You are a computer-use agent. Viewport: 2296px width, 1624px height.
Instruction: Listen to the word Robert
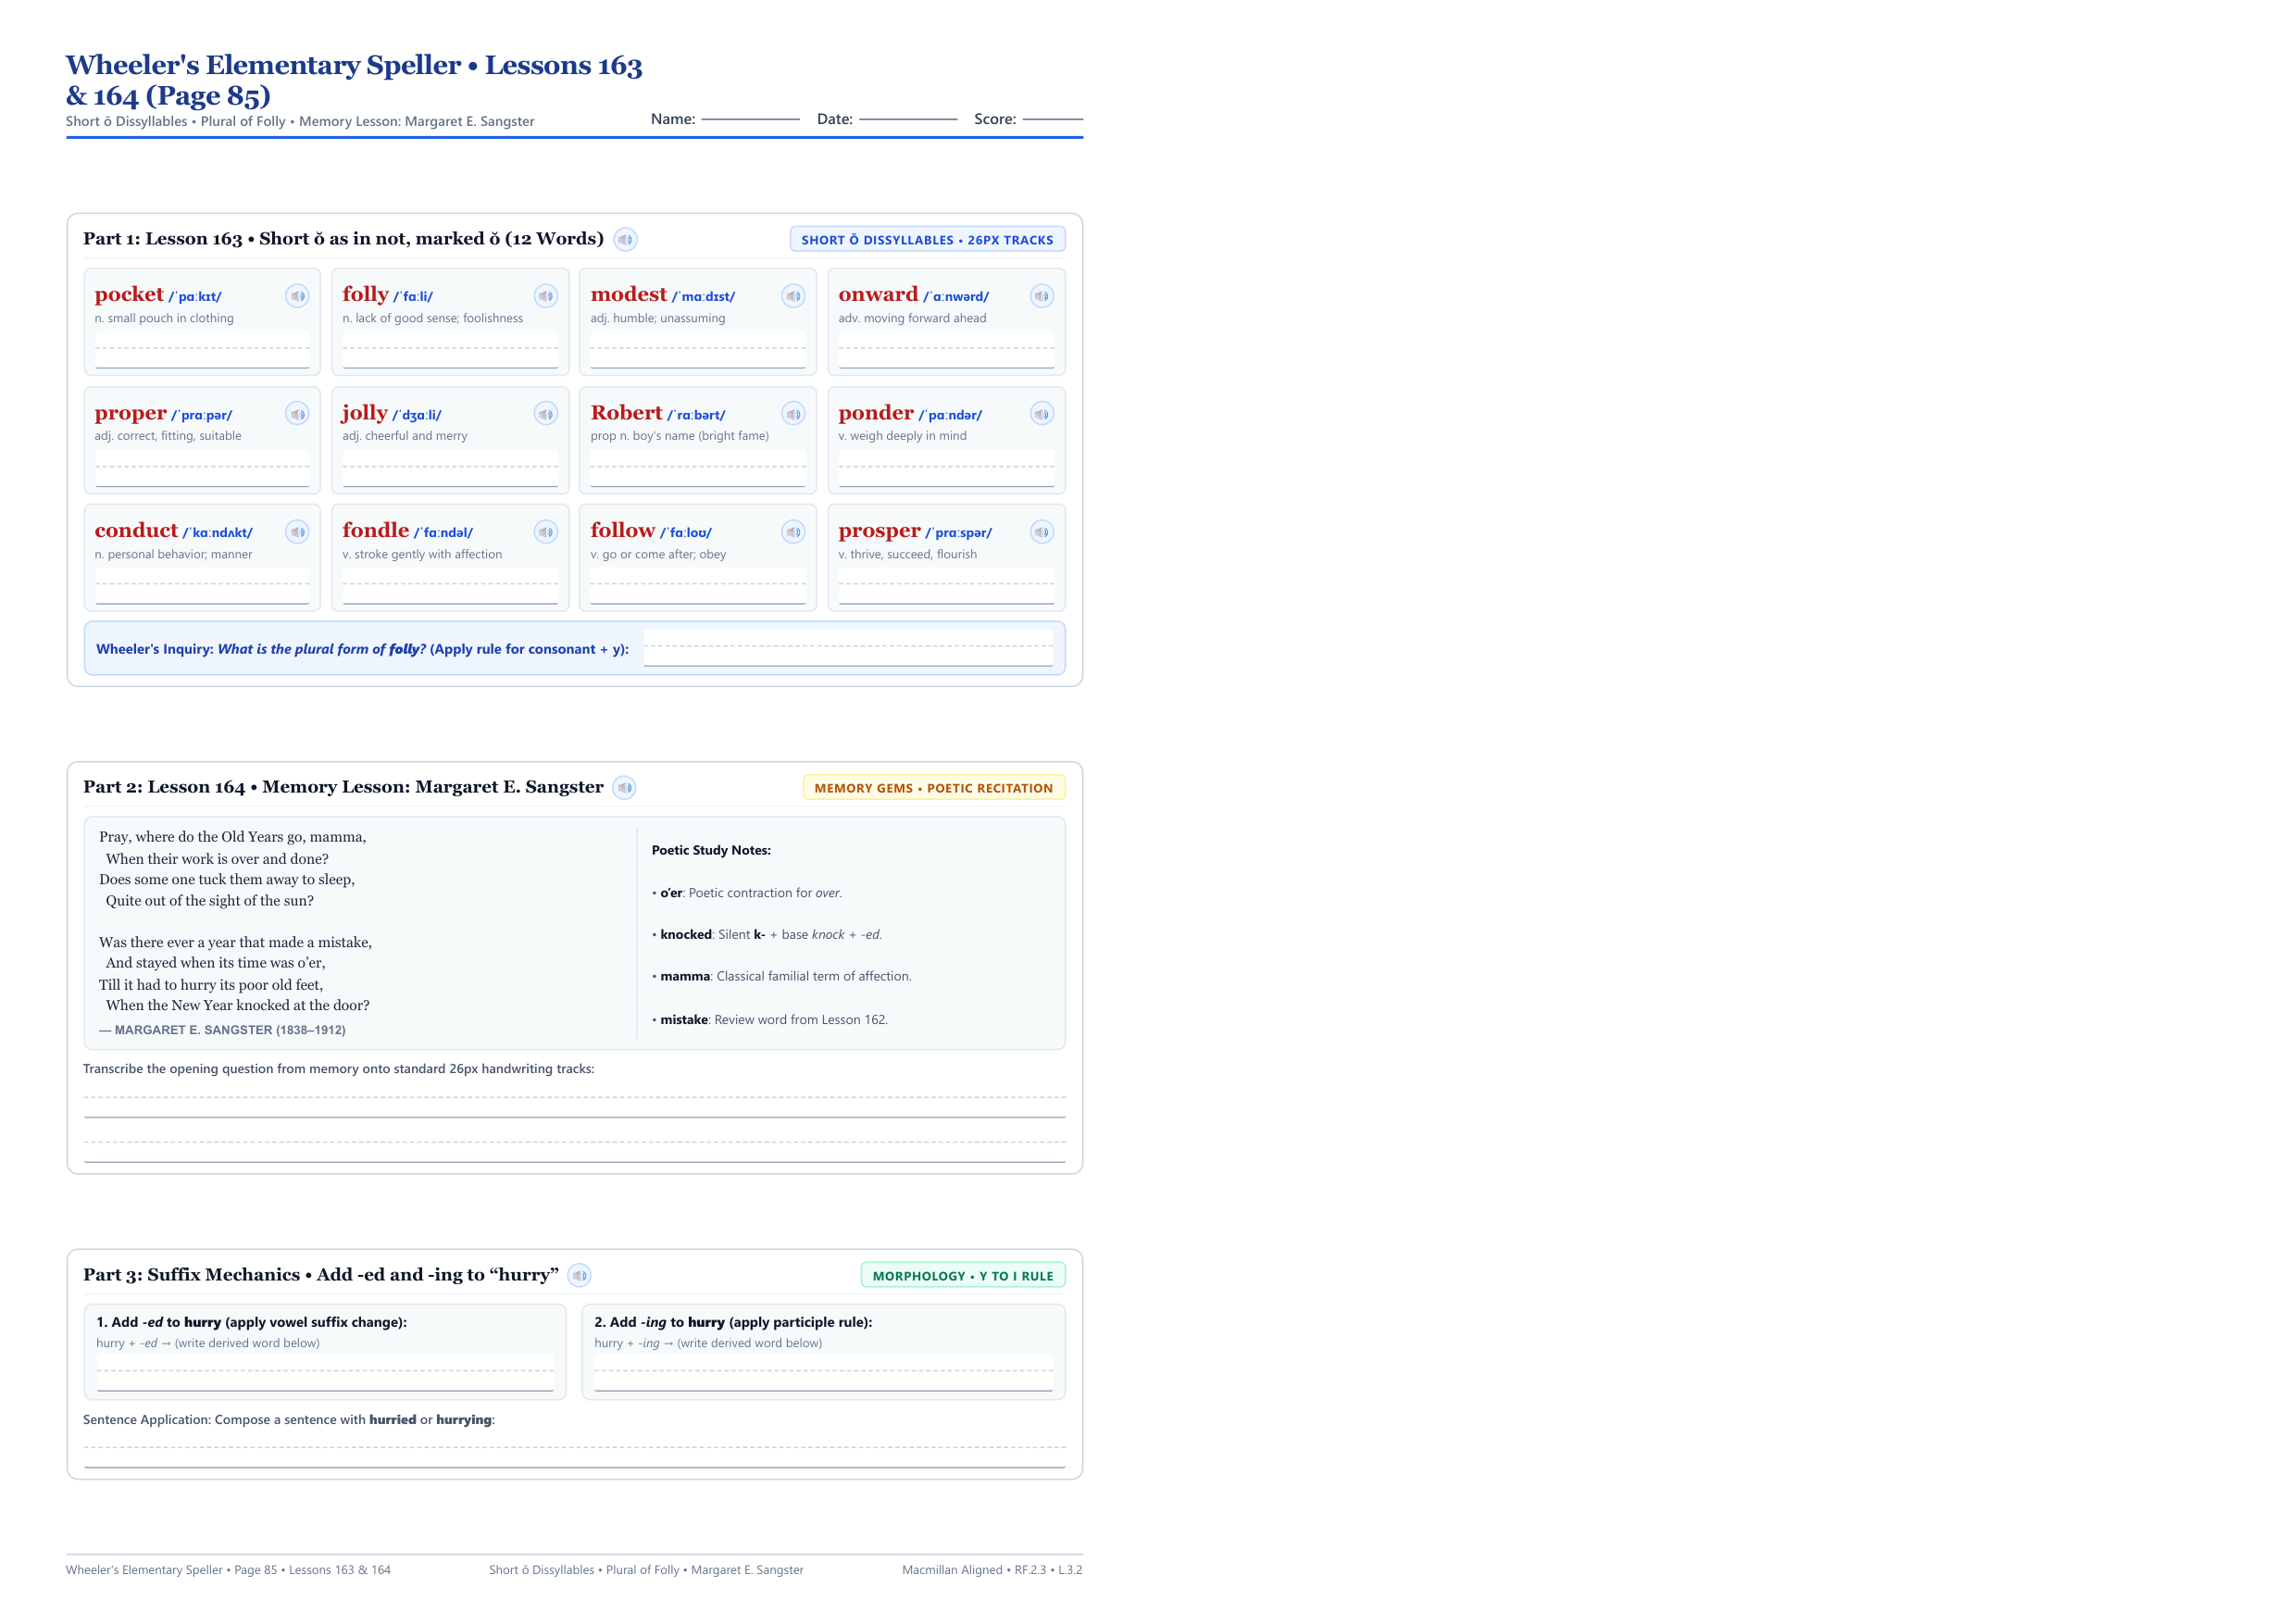point(793,414)
